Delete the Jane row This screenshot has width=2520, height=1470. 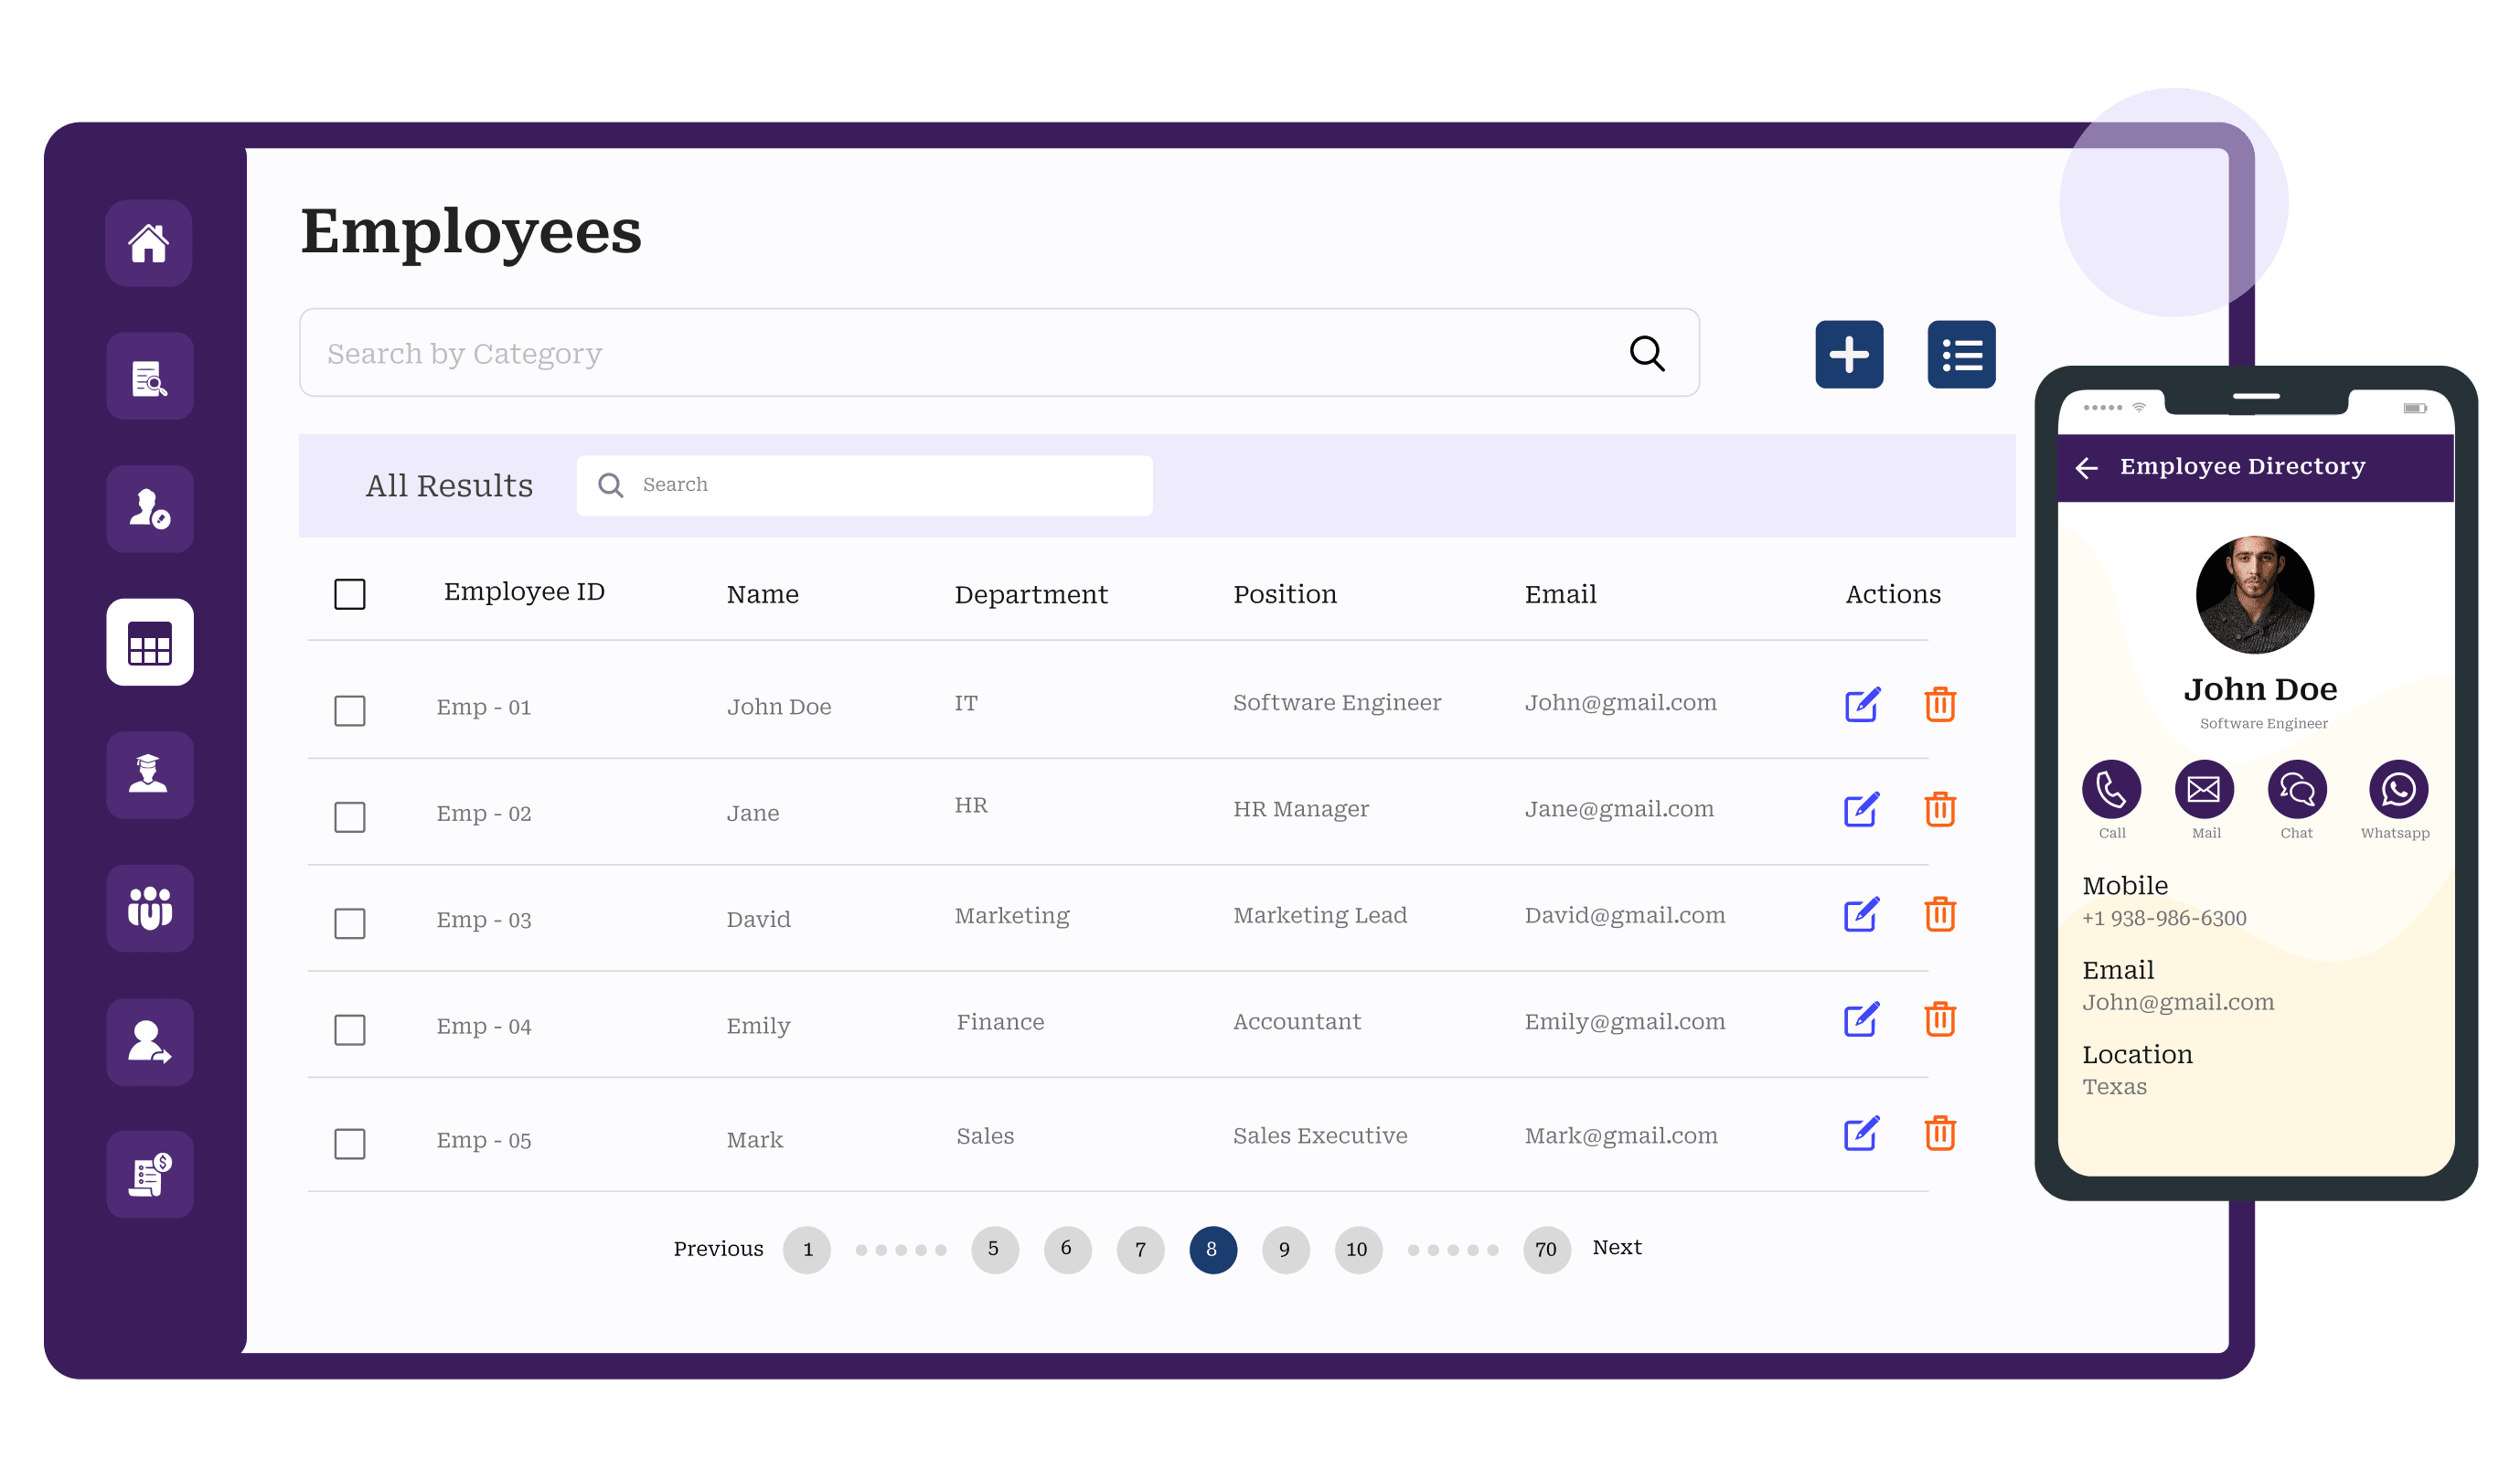1940,809
